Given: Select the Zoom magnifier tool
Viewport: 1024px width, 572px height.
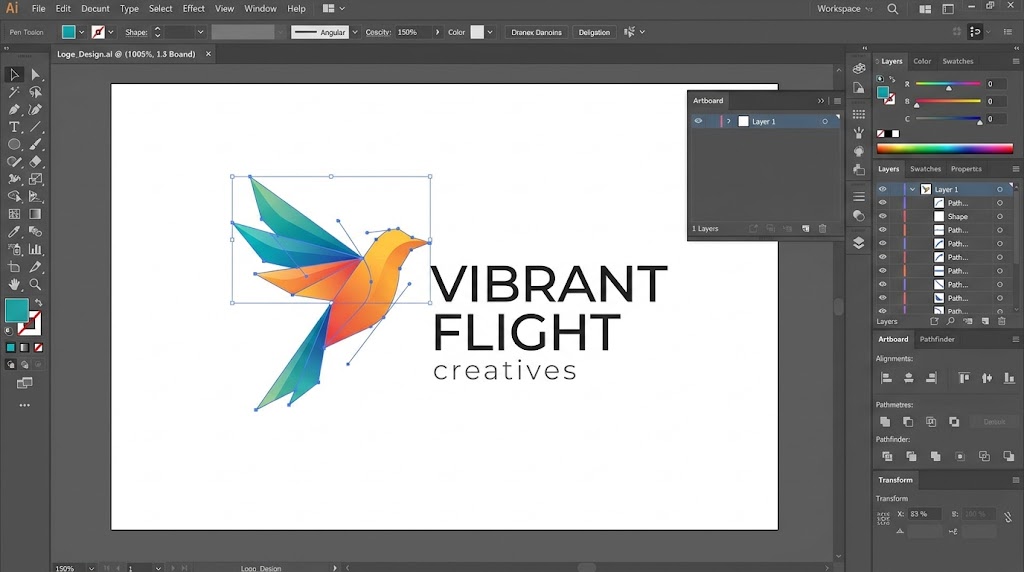Looking at the screenshot, I should coord(35,285).
